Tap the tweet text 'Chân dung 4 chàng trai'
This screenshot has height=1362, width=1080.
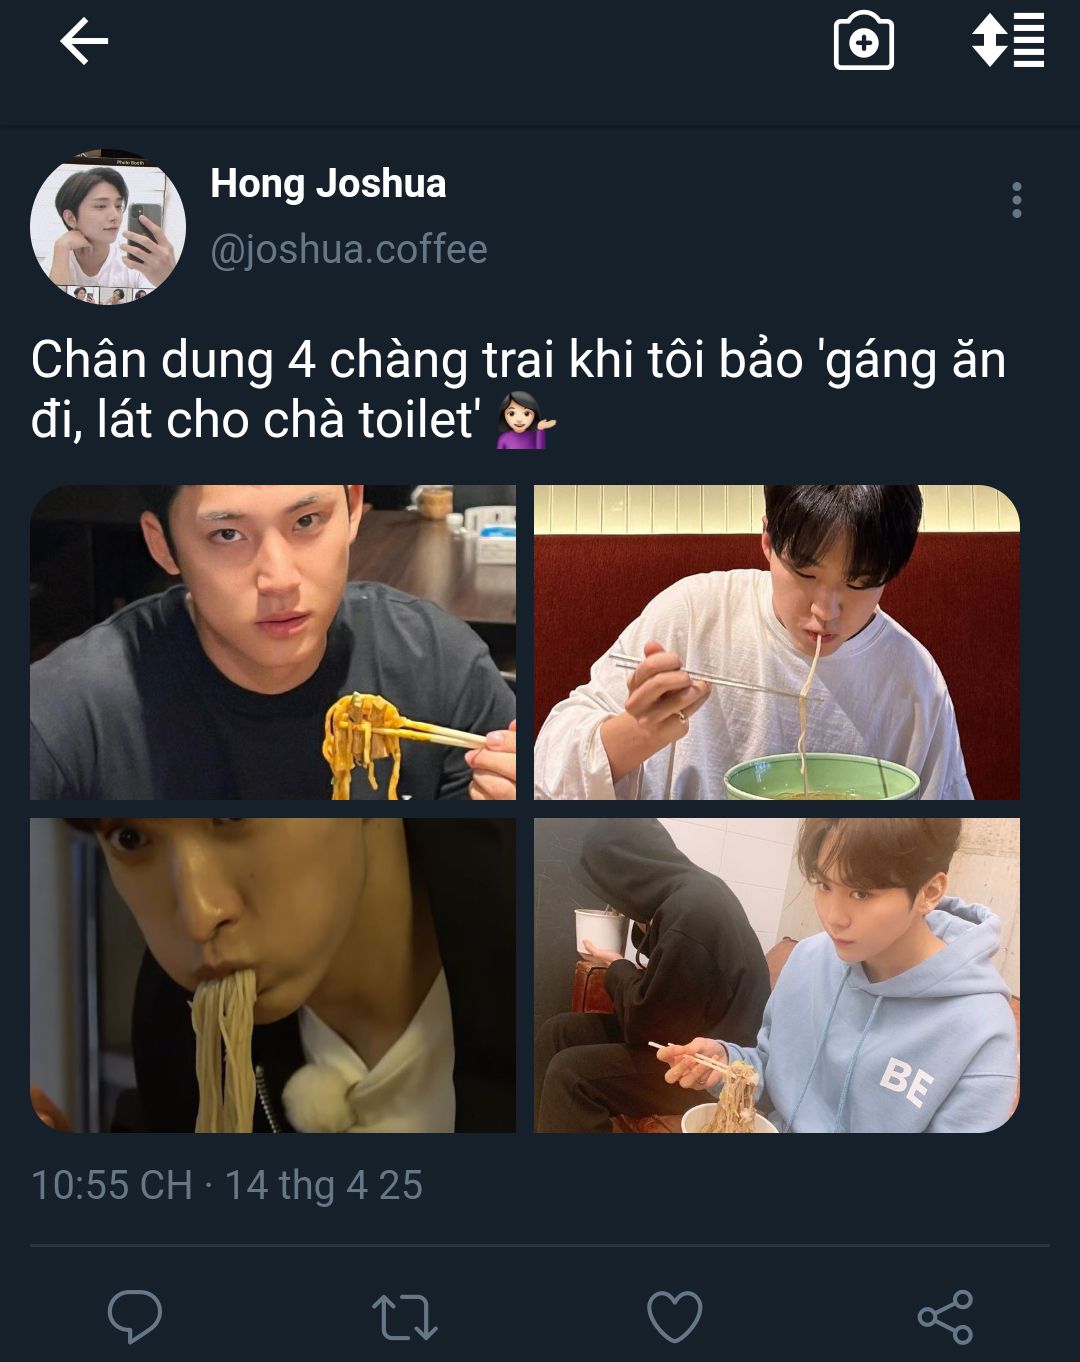pos(292,360)
